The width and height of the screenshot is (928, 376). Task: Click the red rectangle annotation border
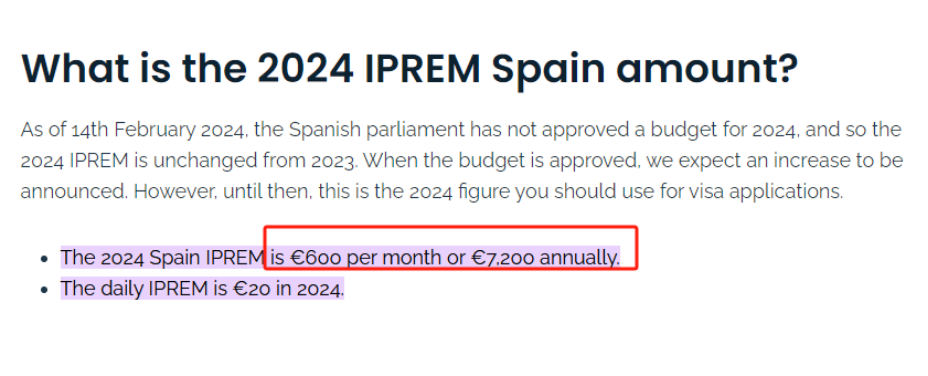(x=450, y=227)
